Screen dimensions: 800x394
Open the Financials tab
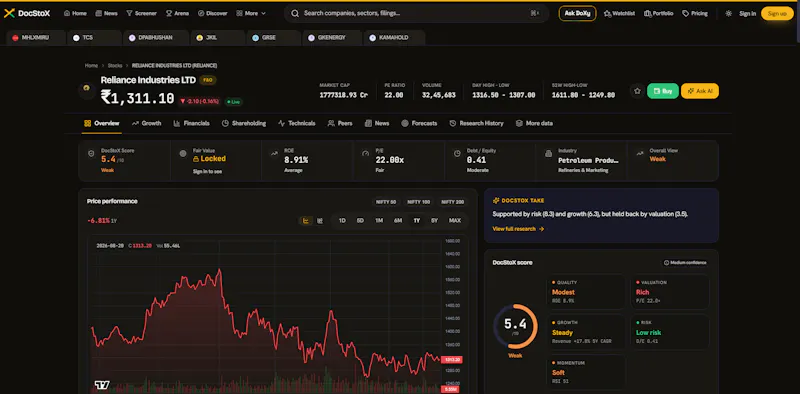pyautogui.click(x=191, y=124)
